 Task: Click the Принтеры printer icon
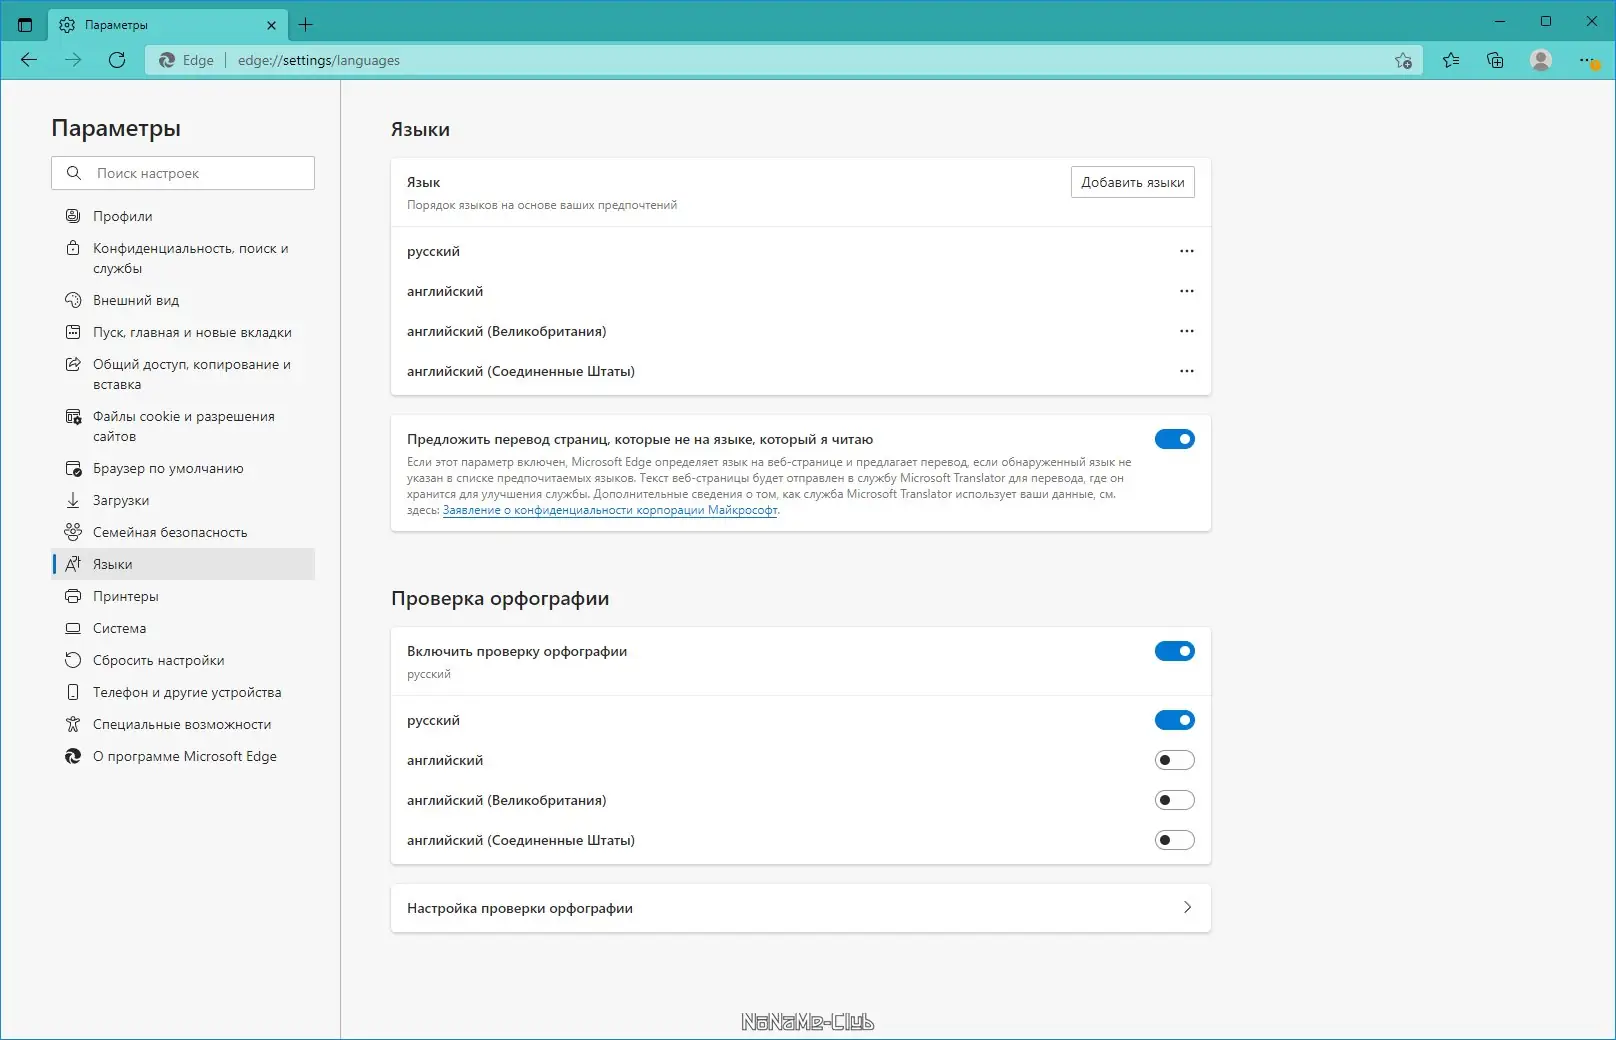click(73, 596)
